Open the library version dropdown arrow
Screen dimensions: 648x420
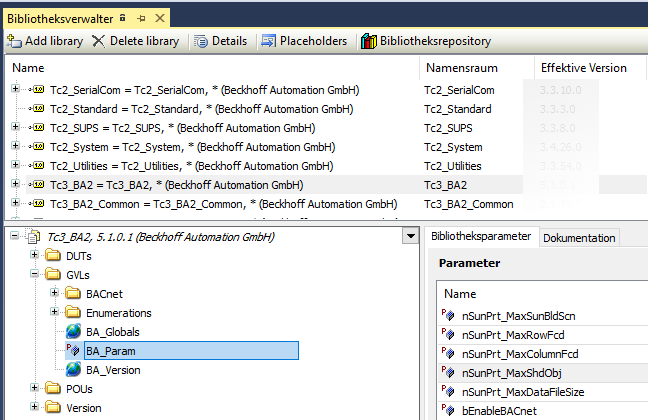[411, 236]
